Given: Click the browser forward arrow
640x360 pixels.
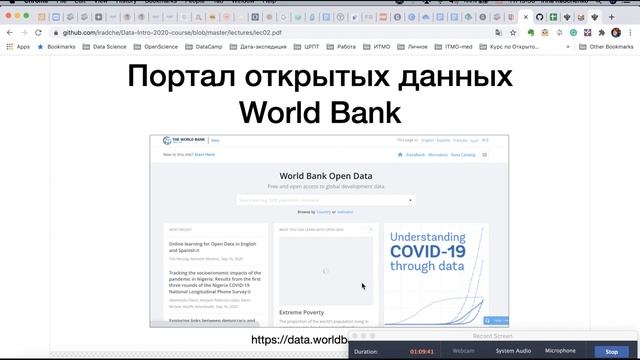Looking at the screenshot, I should pos(24,33).
